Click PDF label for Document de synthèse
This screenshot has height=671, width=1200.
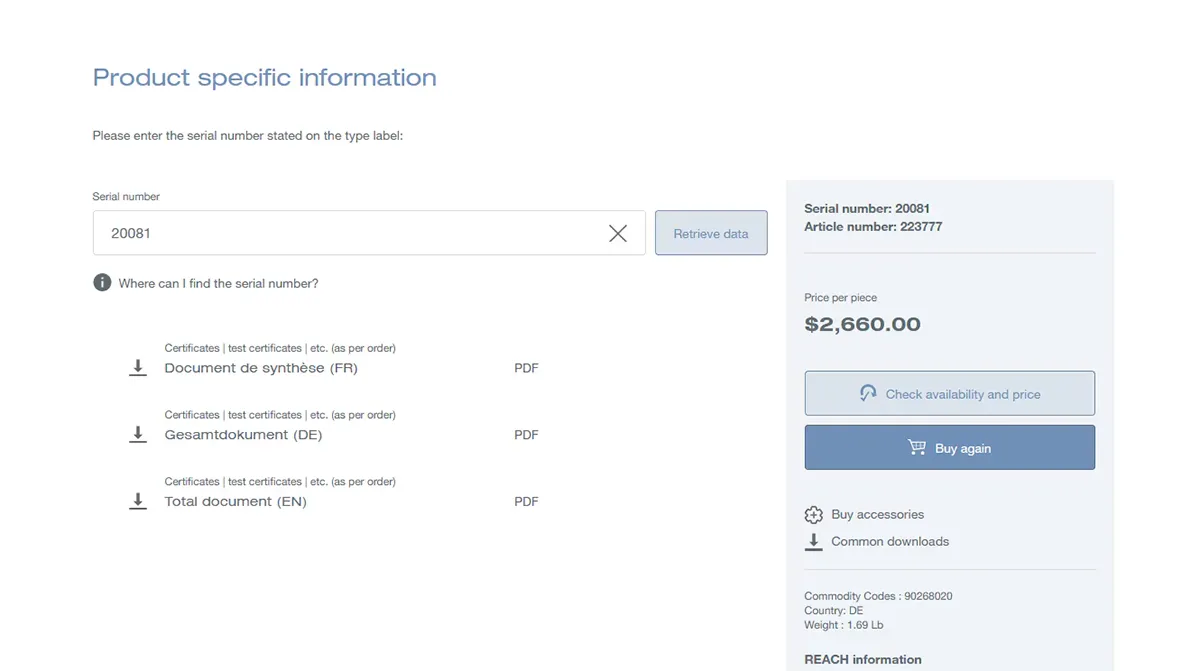pos(526,368)
